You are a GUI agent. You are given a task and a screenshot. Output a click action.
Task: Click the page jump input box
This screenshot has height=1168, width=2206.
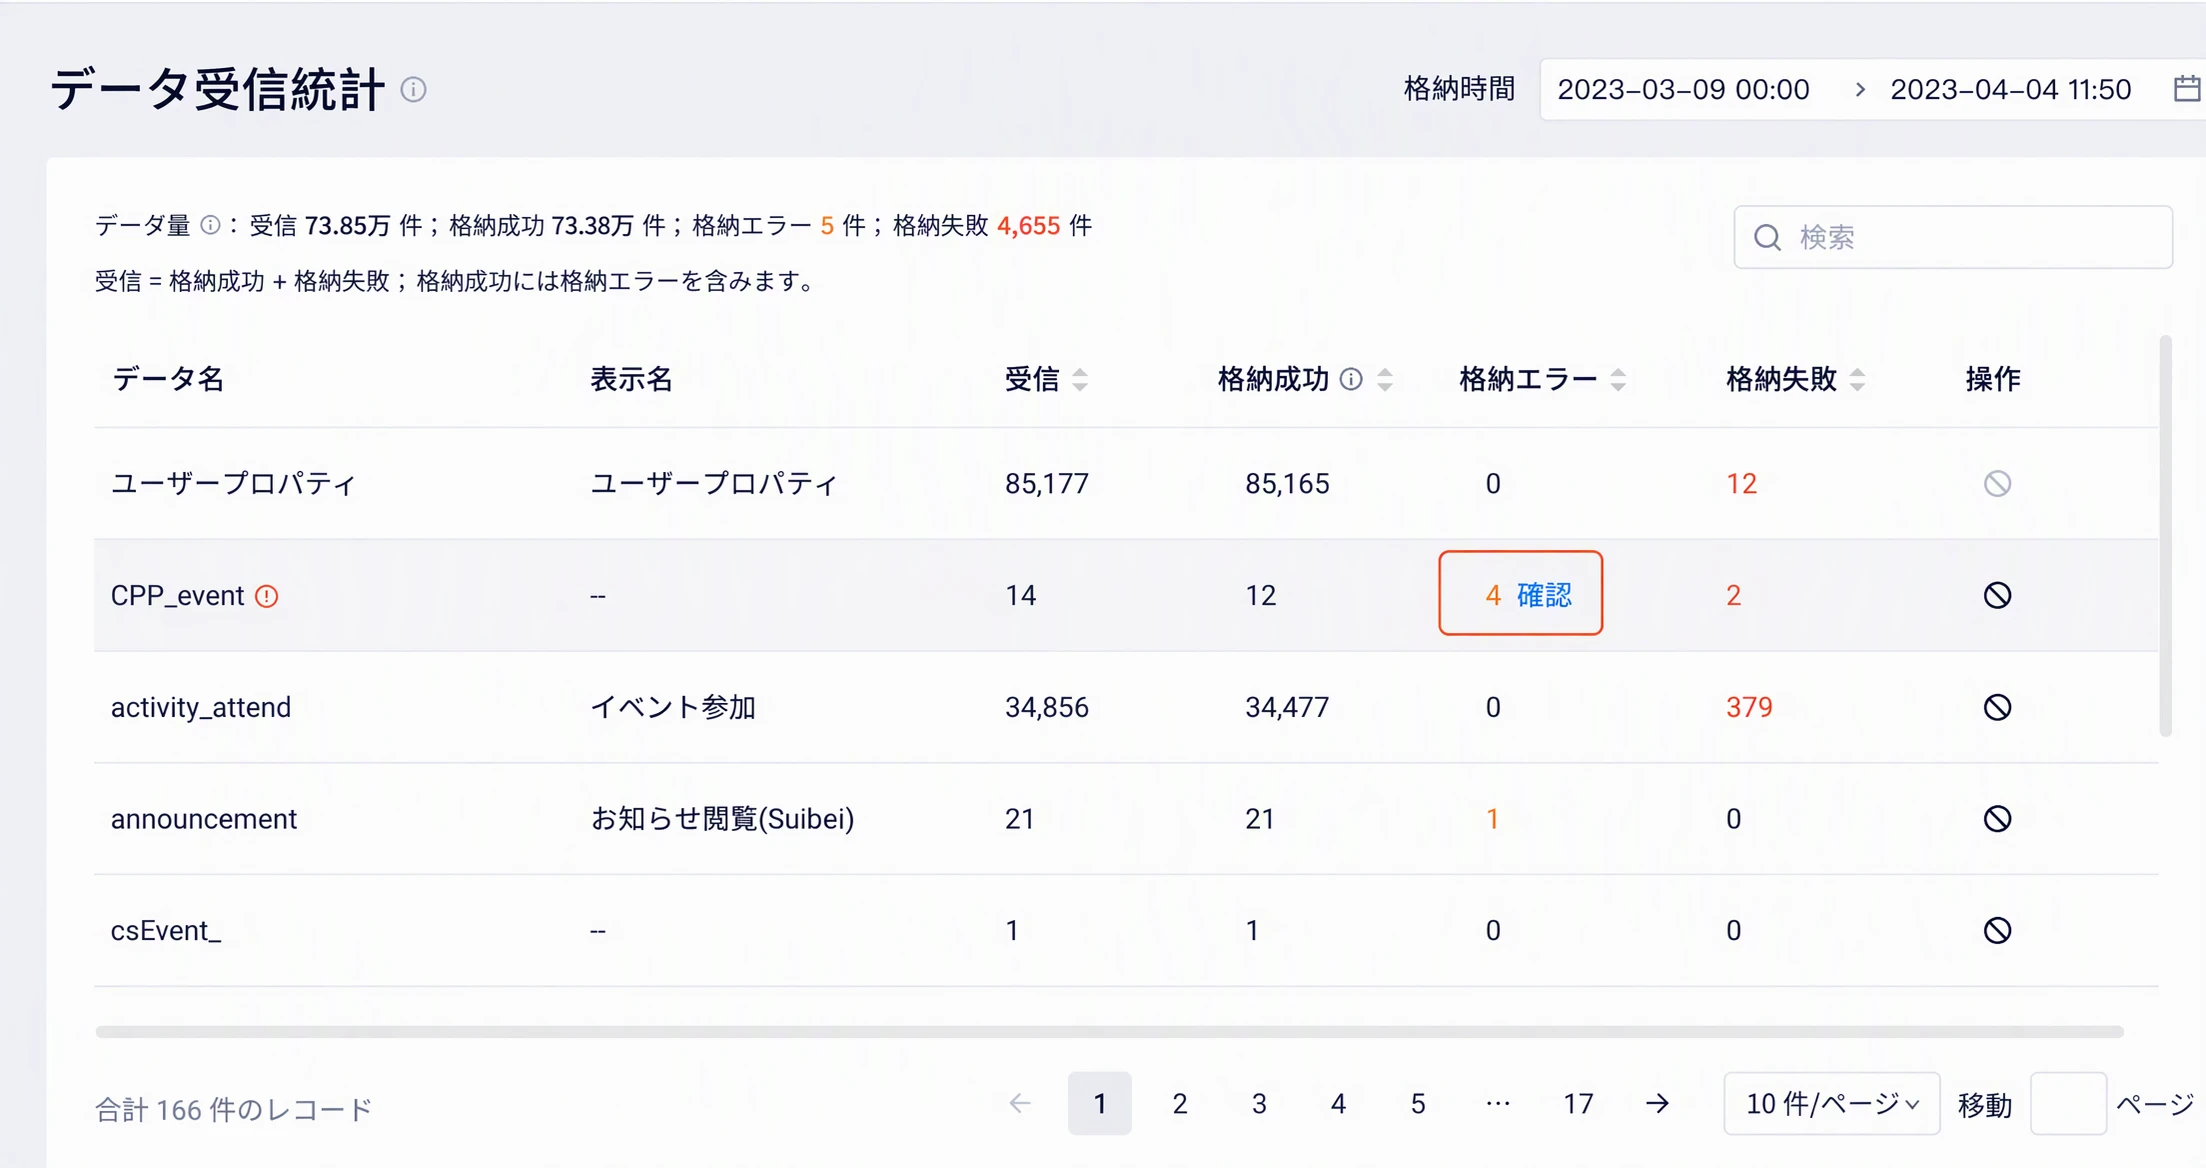pyautogui.click(x=2068, y=1104)
